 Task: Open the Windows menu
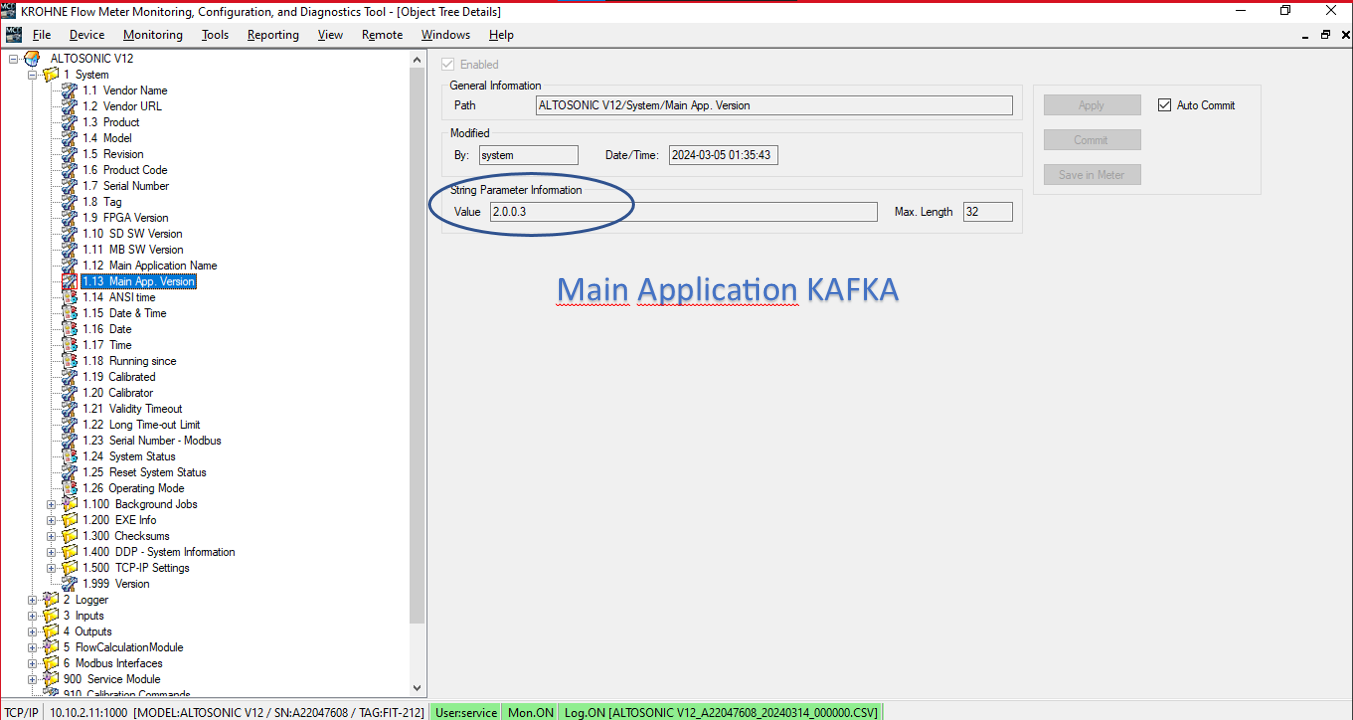pyautogui.click(x=445, y=35)
